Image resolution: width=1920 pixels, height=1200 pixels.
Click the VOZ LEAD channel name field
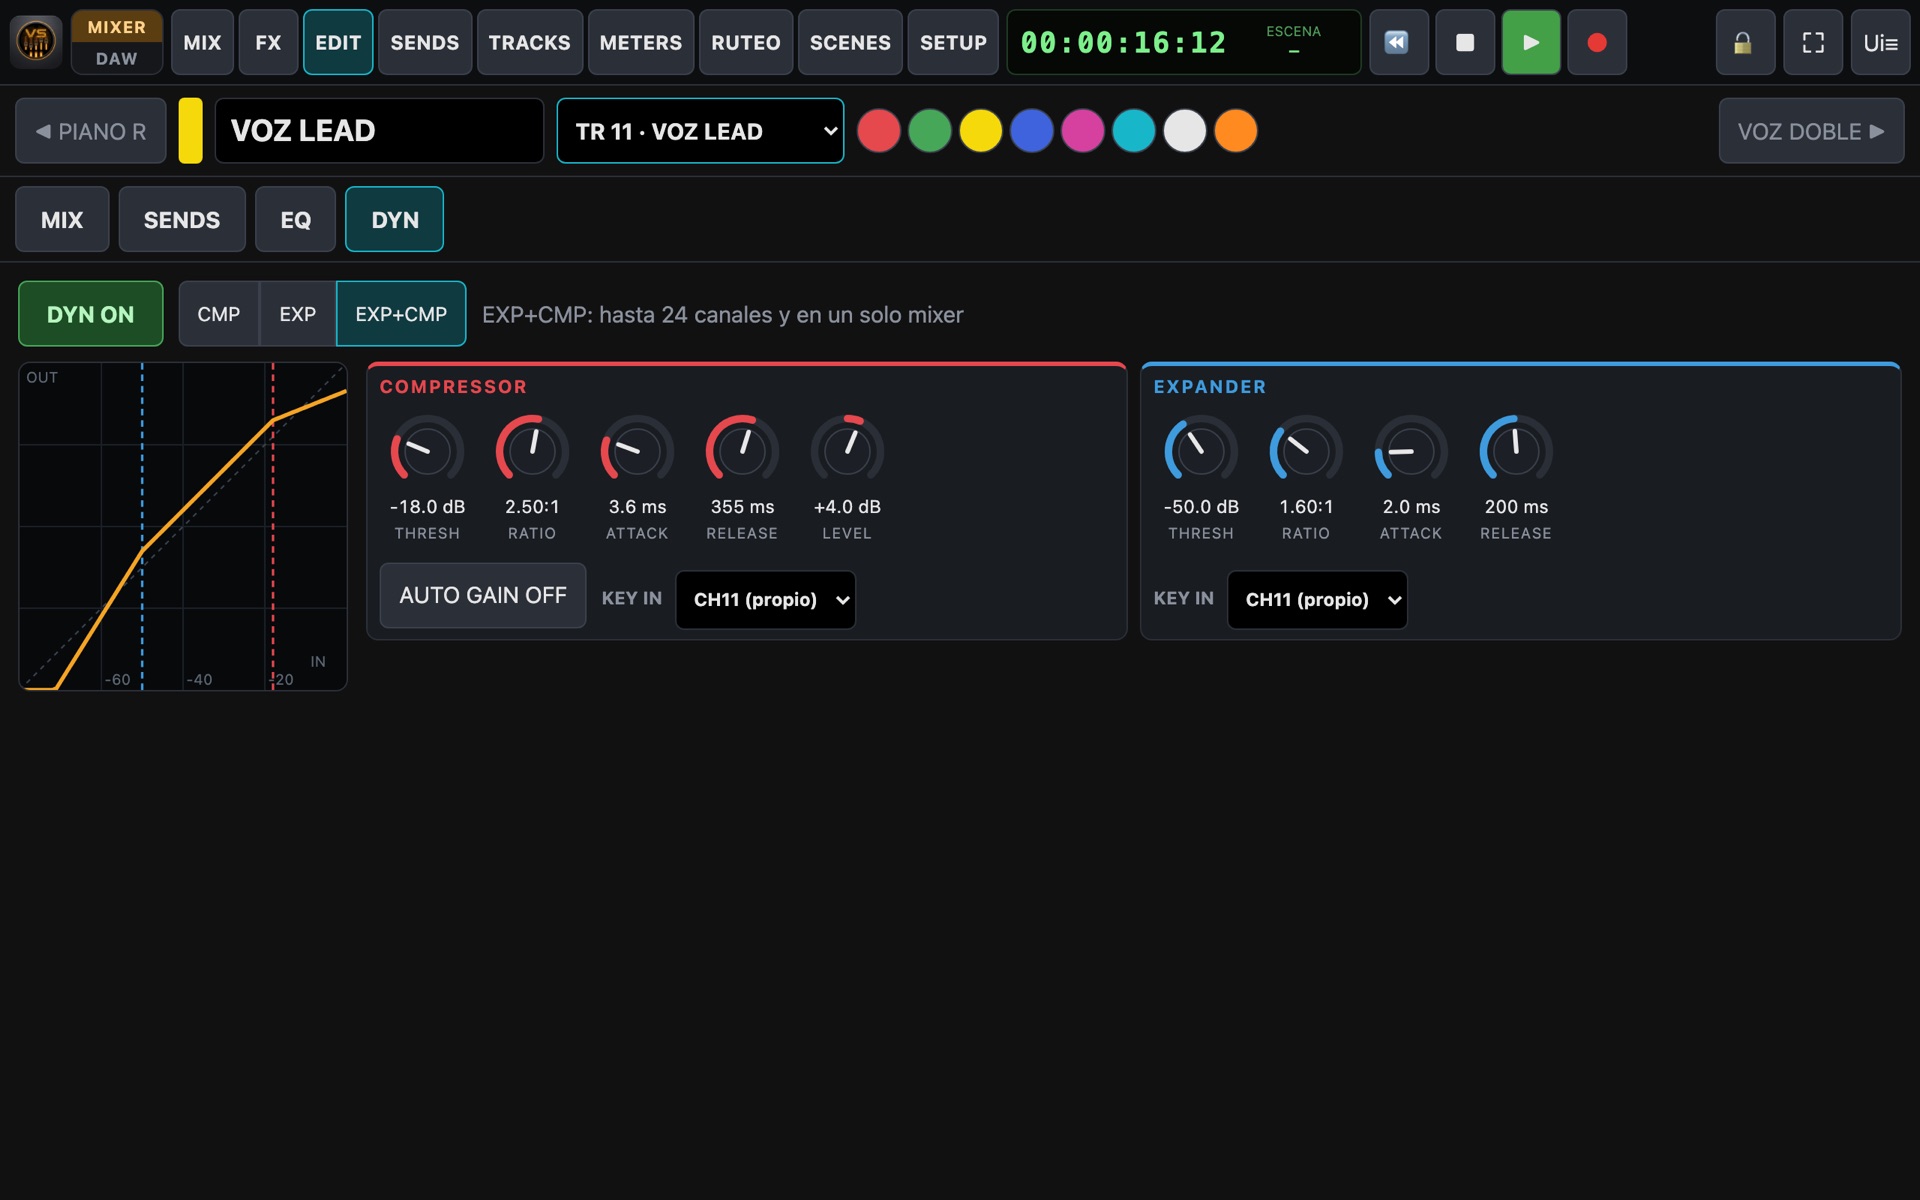379,131
